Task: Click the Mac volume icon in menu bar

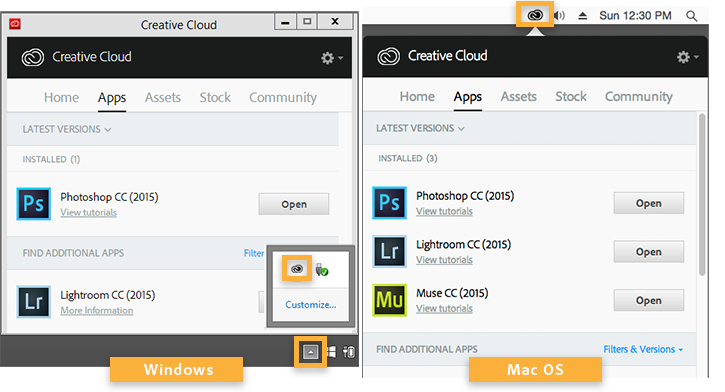Action: [559, 16]
